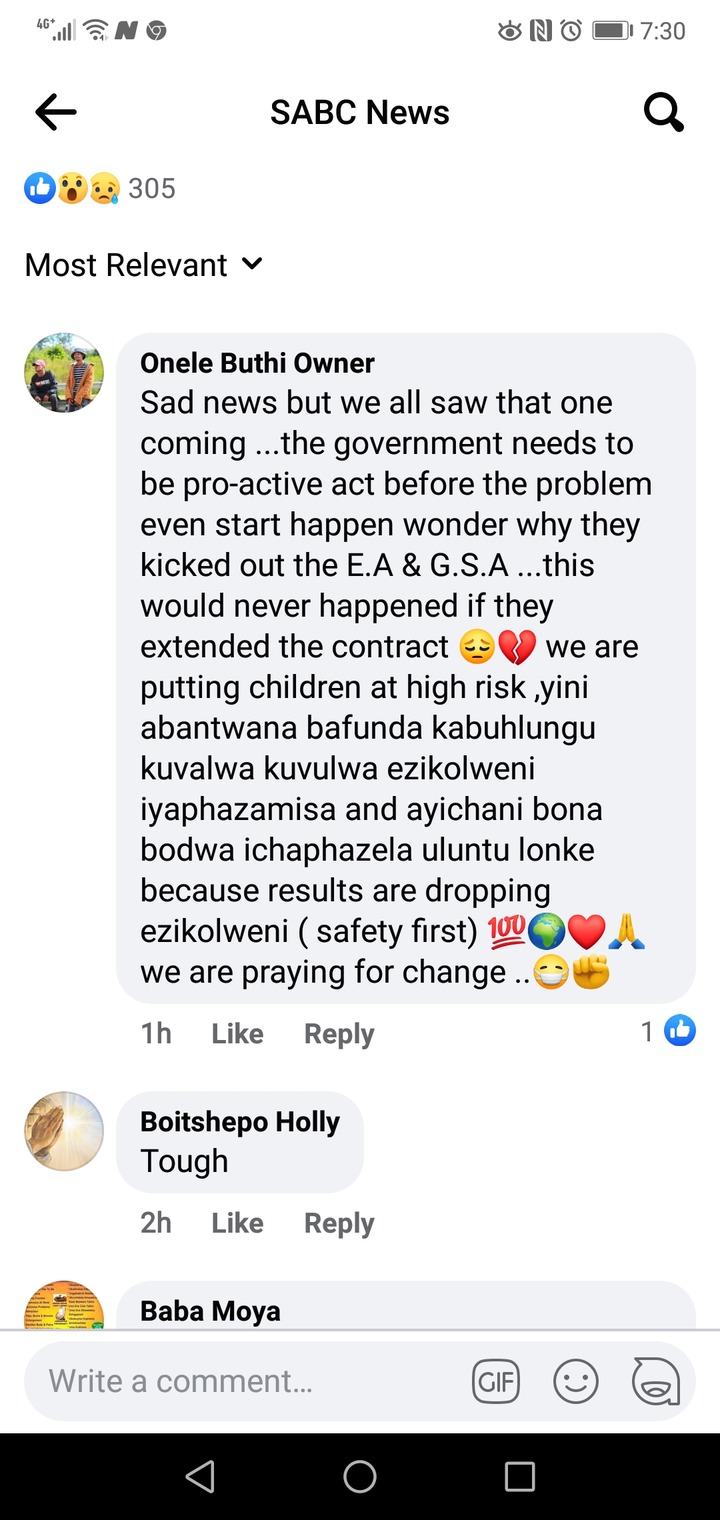The height and width of the screenshot is (1520, 720).
Task: Open Baba Moya's profile name
Action: tap(210, 1311)
